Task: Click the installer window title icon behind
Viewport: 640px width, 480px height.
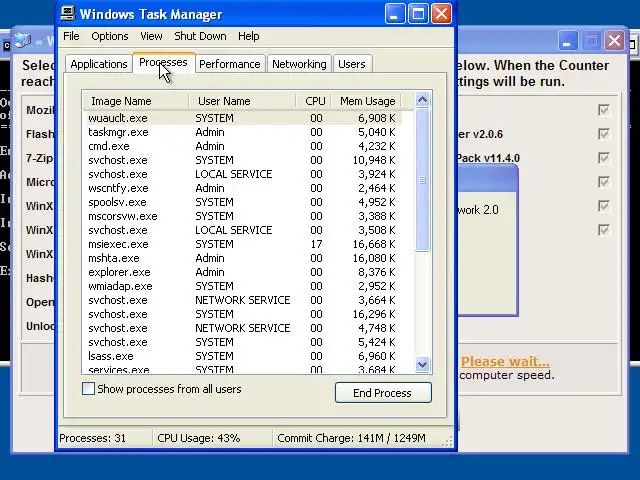Action: pos(23,41)
